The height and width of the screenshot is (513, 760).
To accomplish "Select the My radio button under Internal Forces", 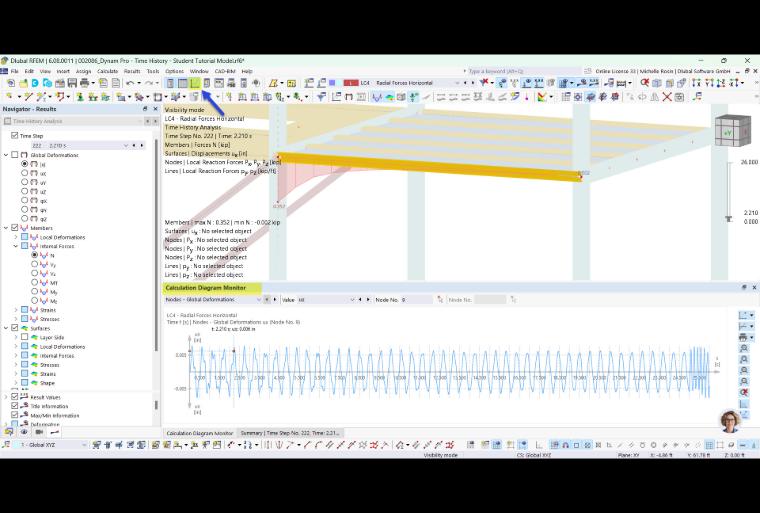I will 34,291.
